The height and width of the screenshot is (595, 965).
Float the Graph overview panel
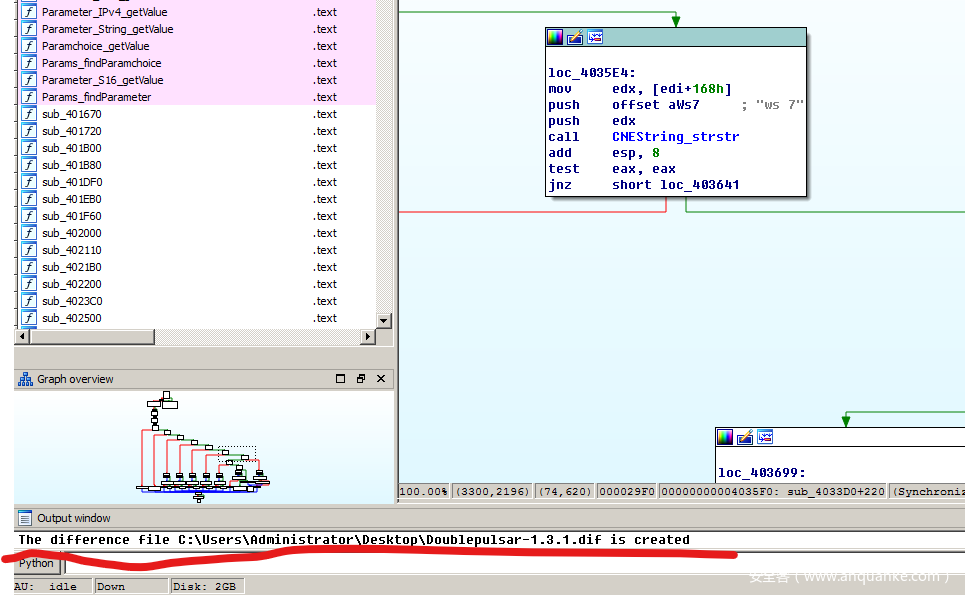tap(361, 379)
